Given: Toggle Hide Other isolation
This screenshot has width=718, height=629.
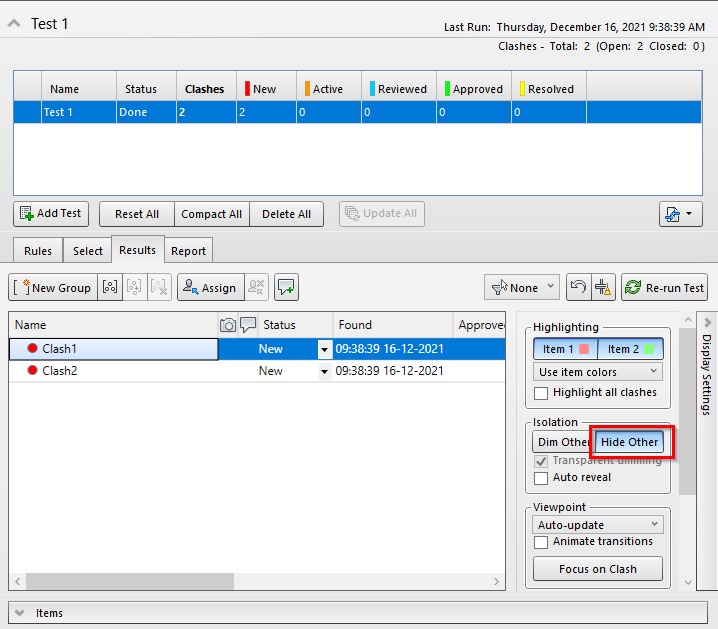Looking at the screenshot, I should (x=630, y=442).
